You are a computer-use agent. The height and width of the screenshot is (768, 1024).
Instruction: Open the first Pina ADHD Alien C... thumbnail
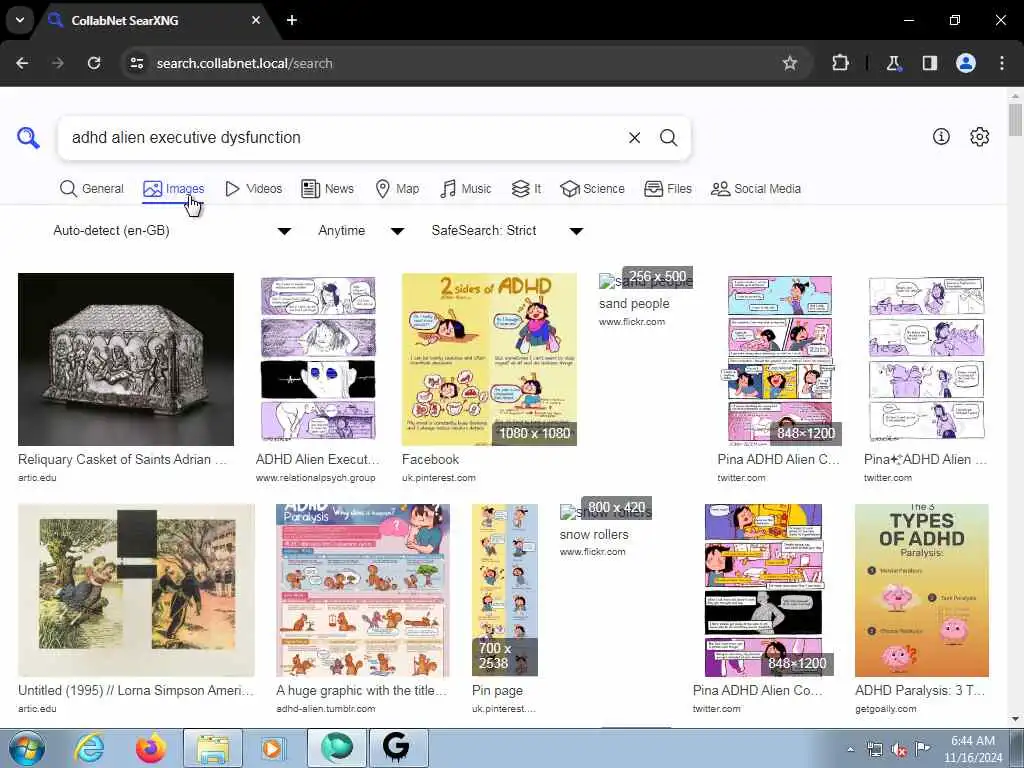(x=780, y=359)
